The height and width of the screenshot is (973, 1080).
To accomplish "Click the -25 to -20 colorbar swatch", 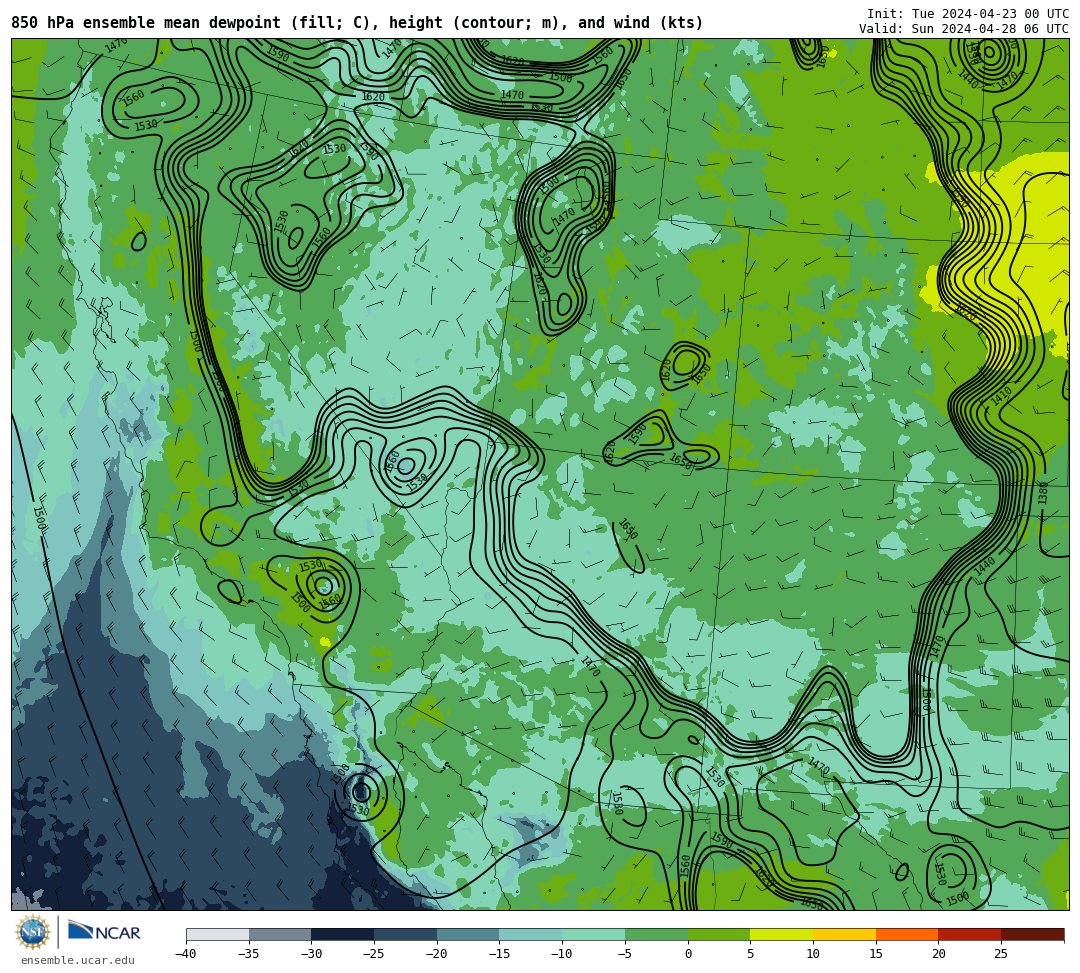I will tap(406, 934).
